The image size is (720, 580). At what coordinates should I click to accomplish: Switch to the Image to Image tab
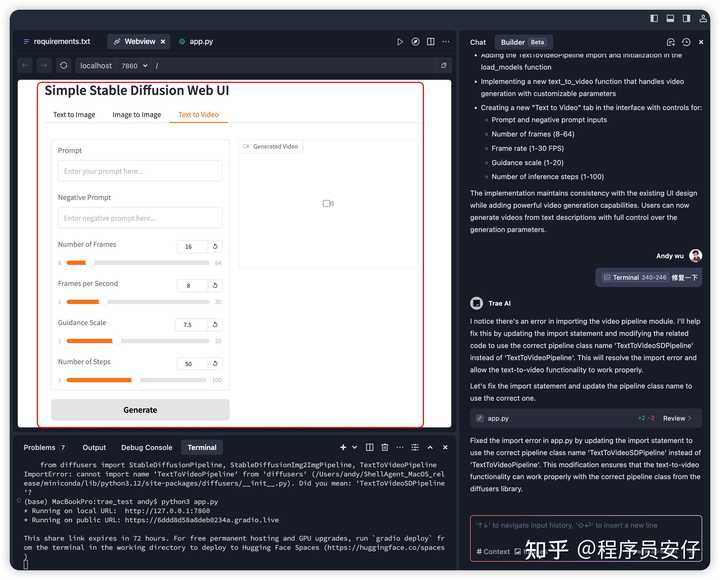tap(136, 115)
